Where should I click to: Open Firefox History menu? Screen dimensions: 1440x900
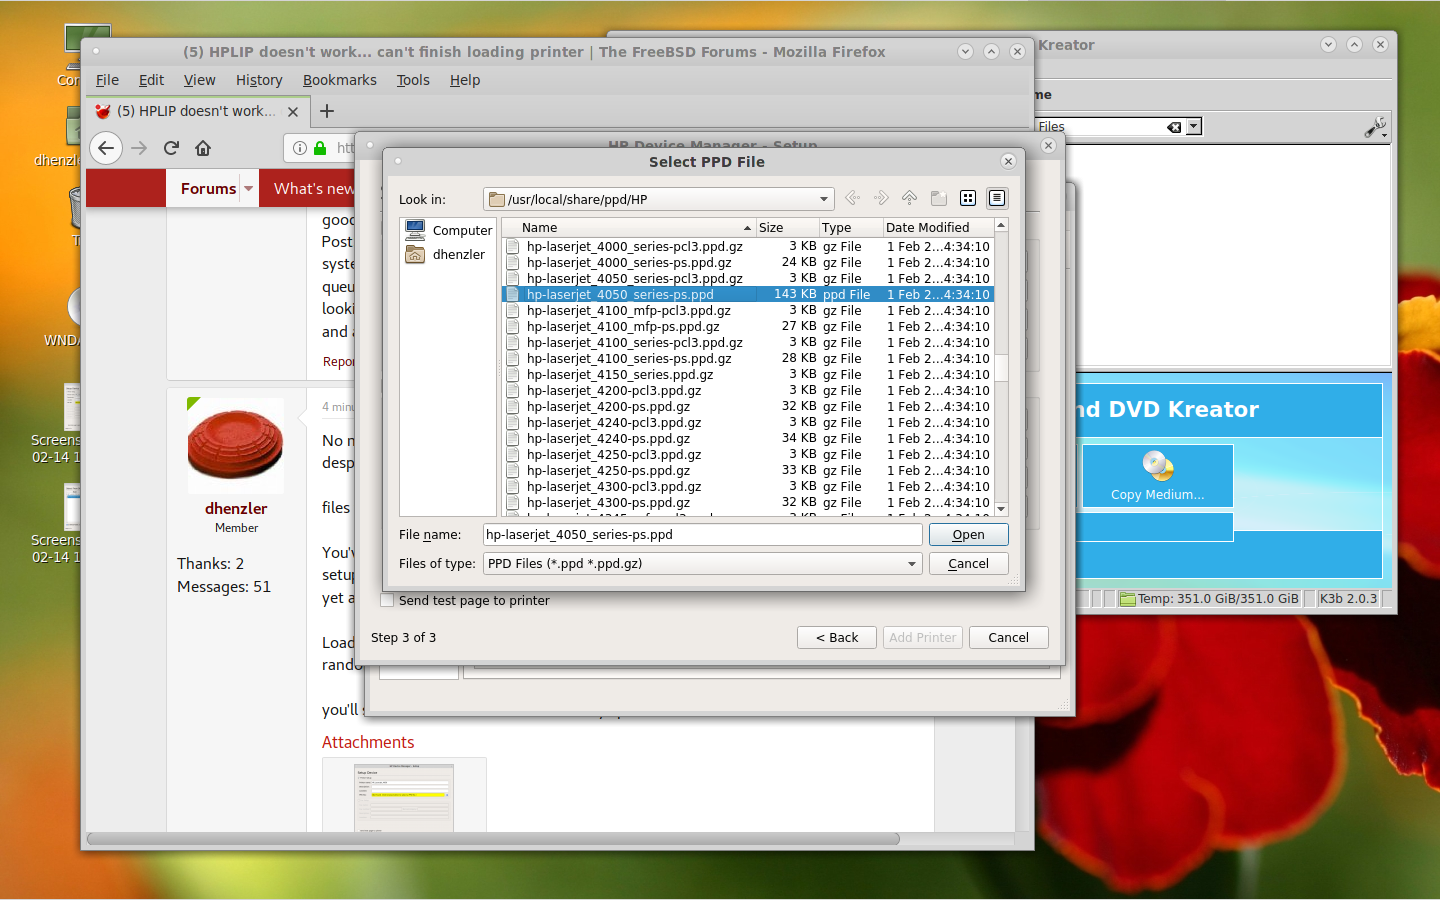coord(259,80)
